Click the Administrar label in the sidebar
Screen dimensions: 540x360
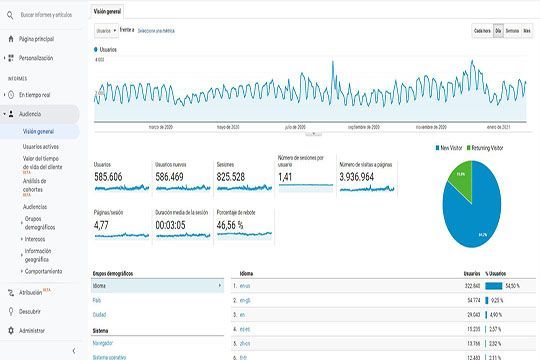pos(32,331)
